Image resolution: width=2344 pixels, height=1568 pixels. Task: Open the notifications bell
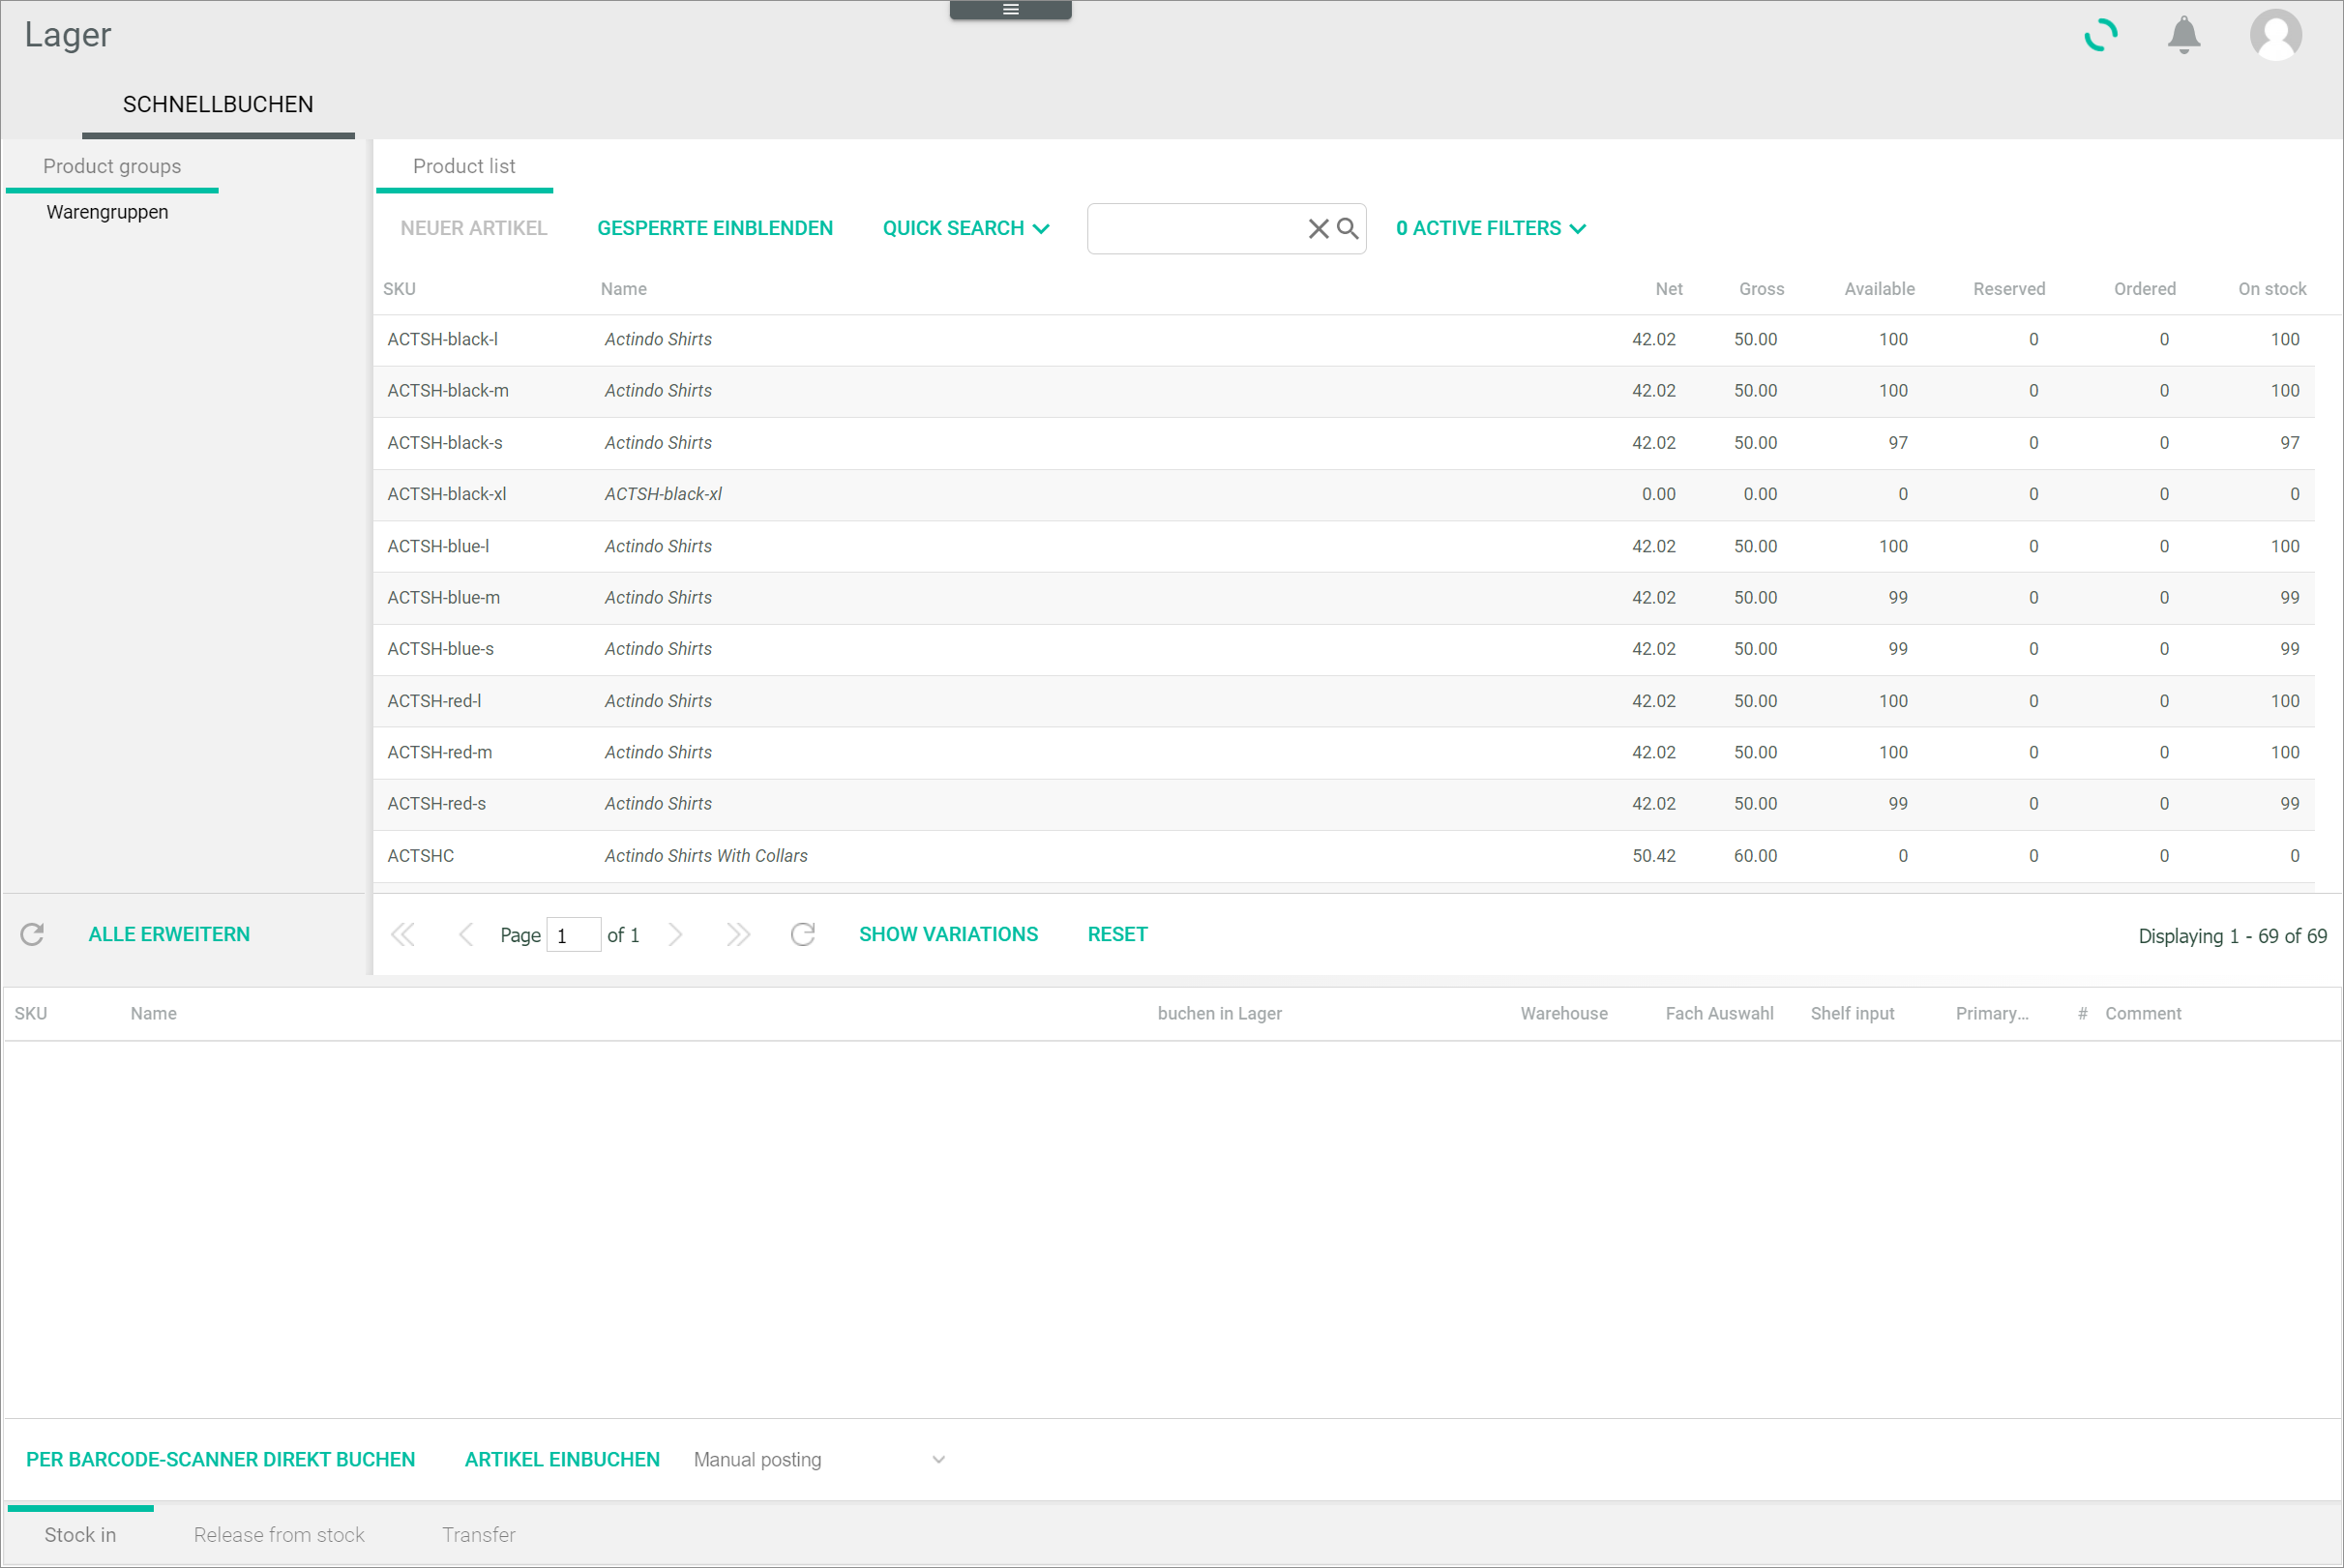(x=2184, y=35)
